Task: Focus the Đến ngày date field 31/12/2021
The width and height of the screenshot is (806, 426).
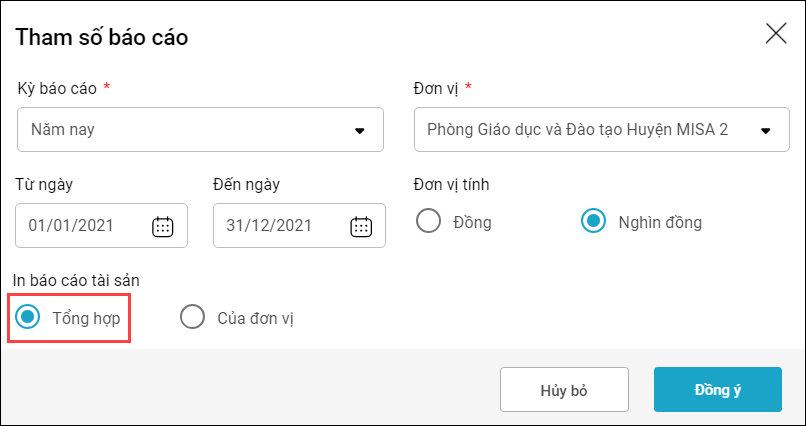Action: click(x=299, y=226)
